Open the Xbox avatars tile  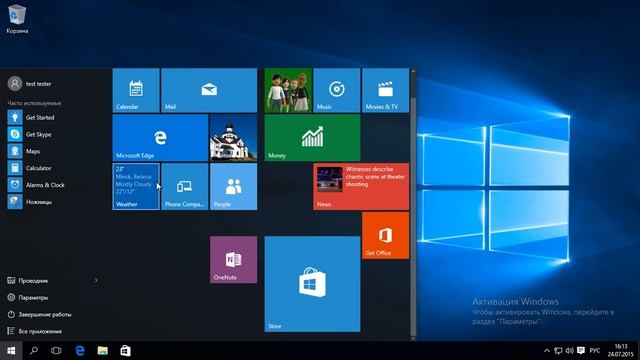(x=288, y=90)
